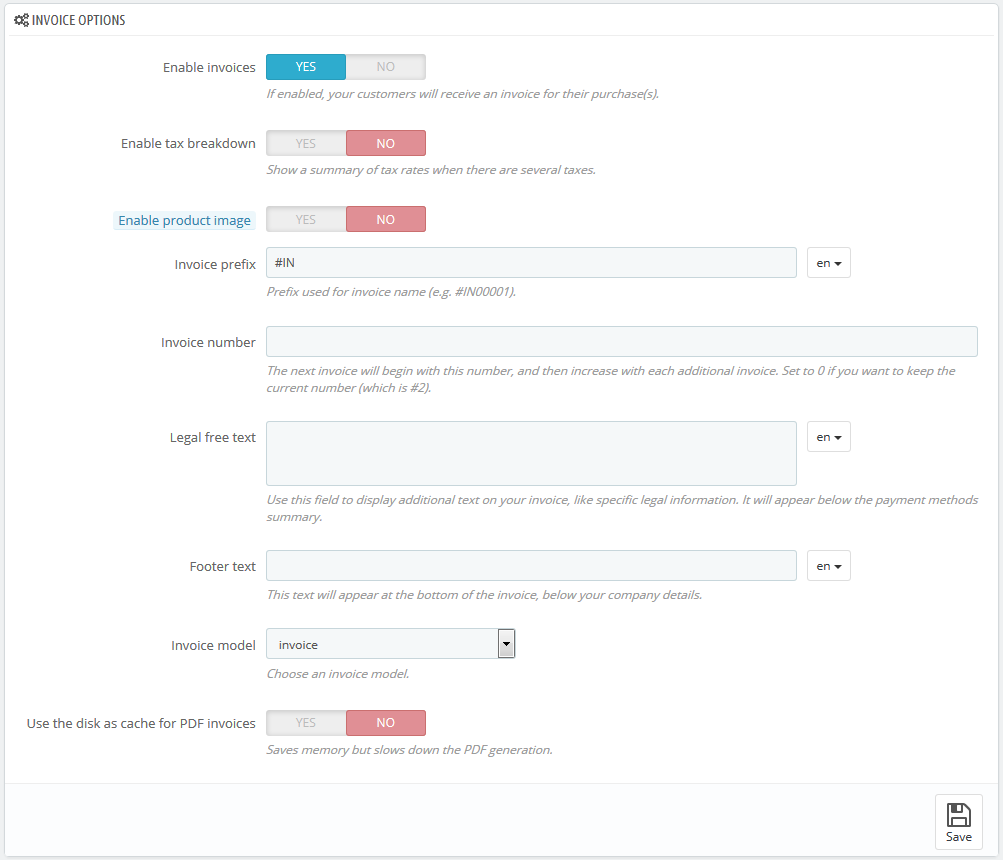The height and width of the screenshot is (860, 1003).
Task: Click the Invoice Options heading text
Action: 78,20
